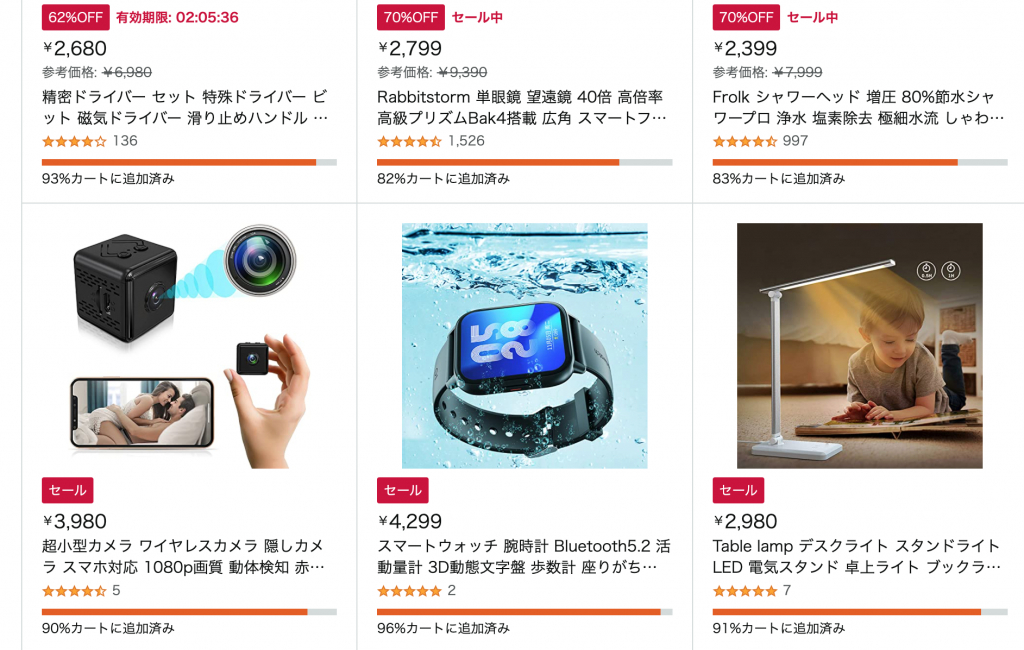This screenshot has width=1024, height=650.
Task: Open the スマートウォッチ 腕時計 Bluetooth5.2 link
Action: [524, 557]
